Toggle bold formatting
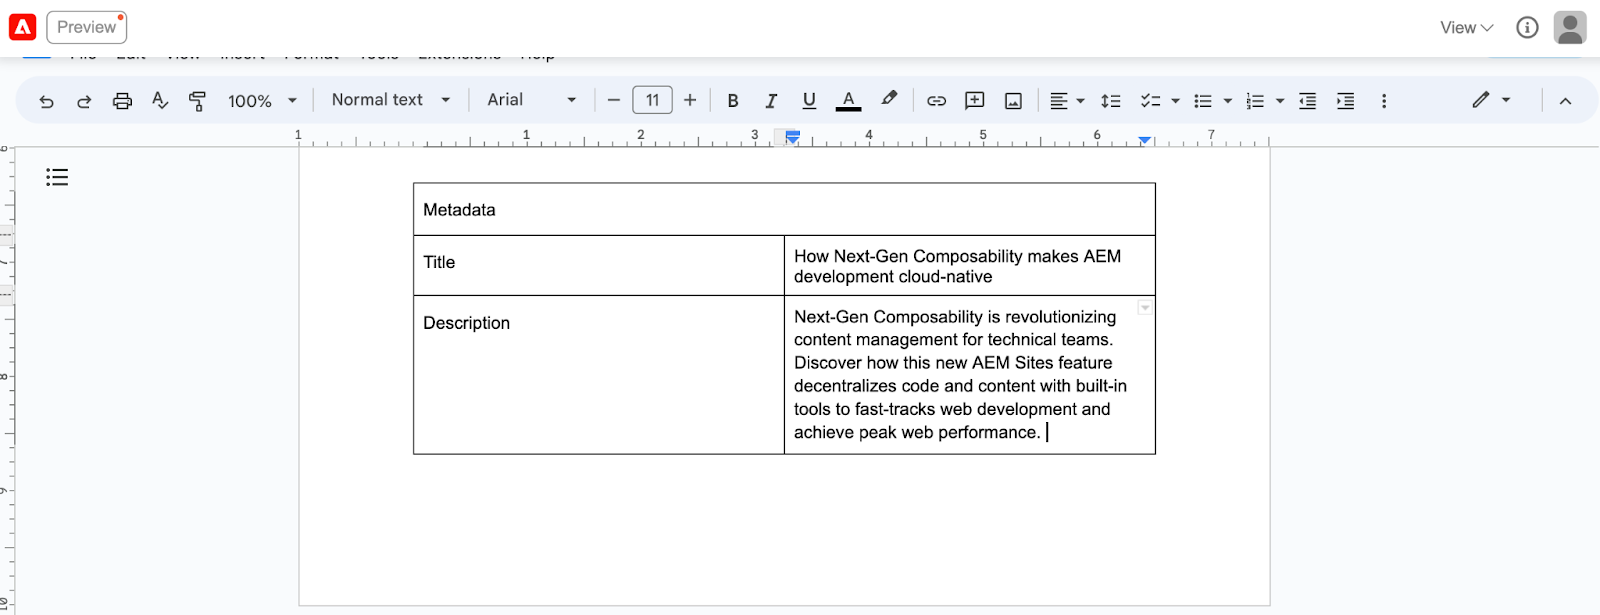The image size is (1600, 615). (733, 101)
